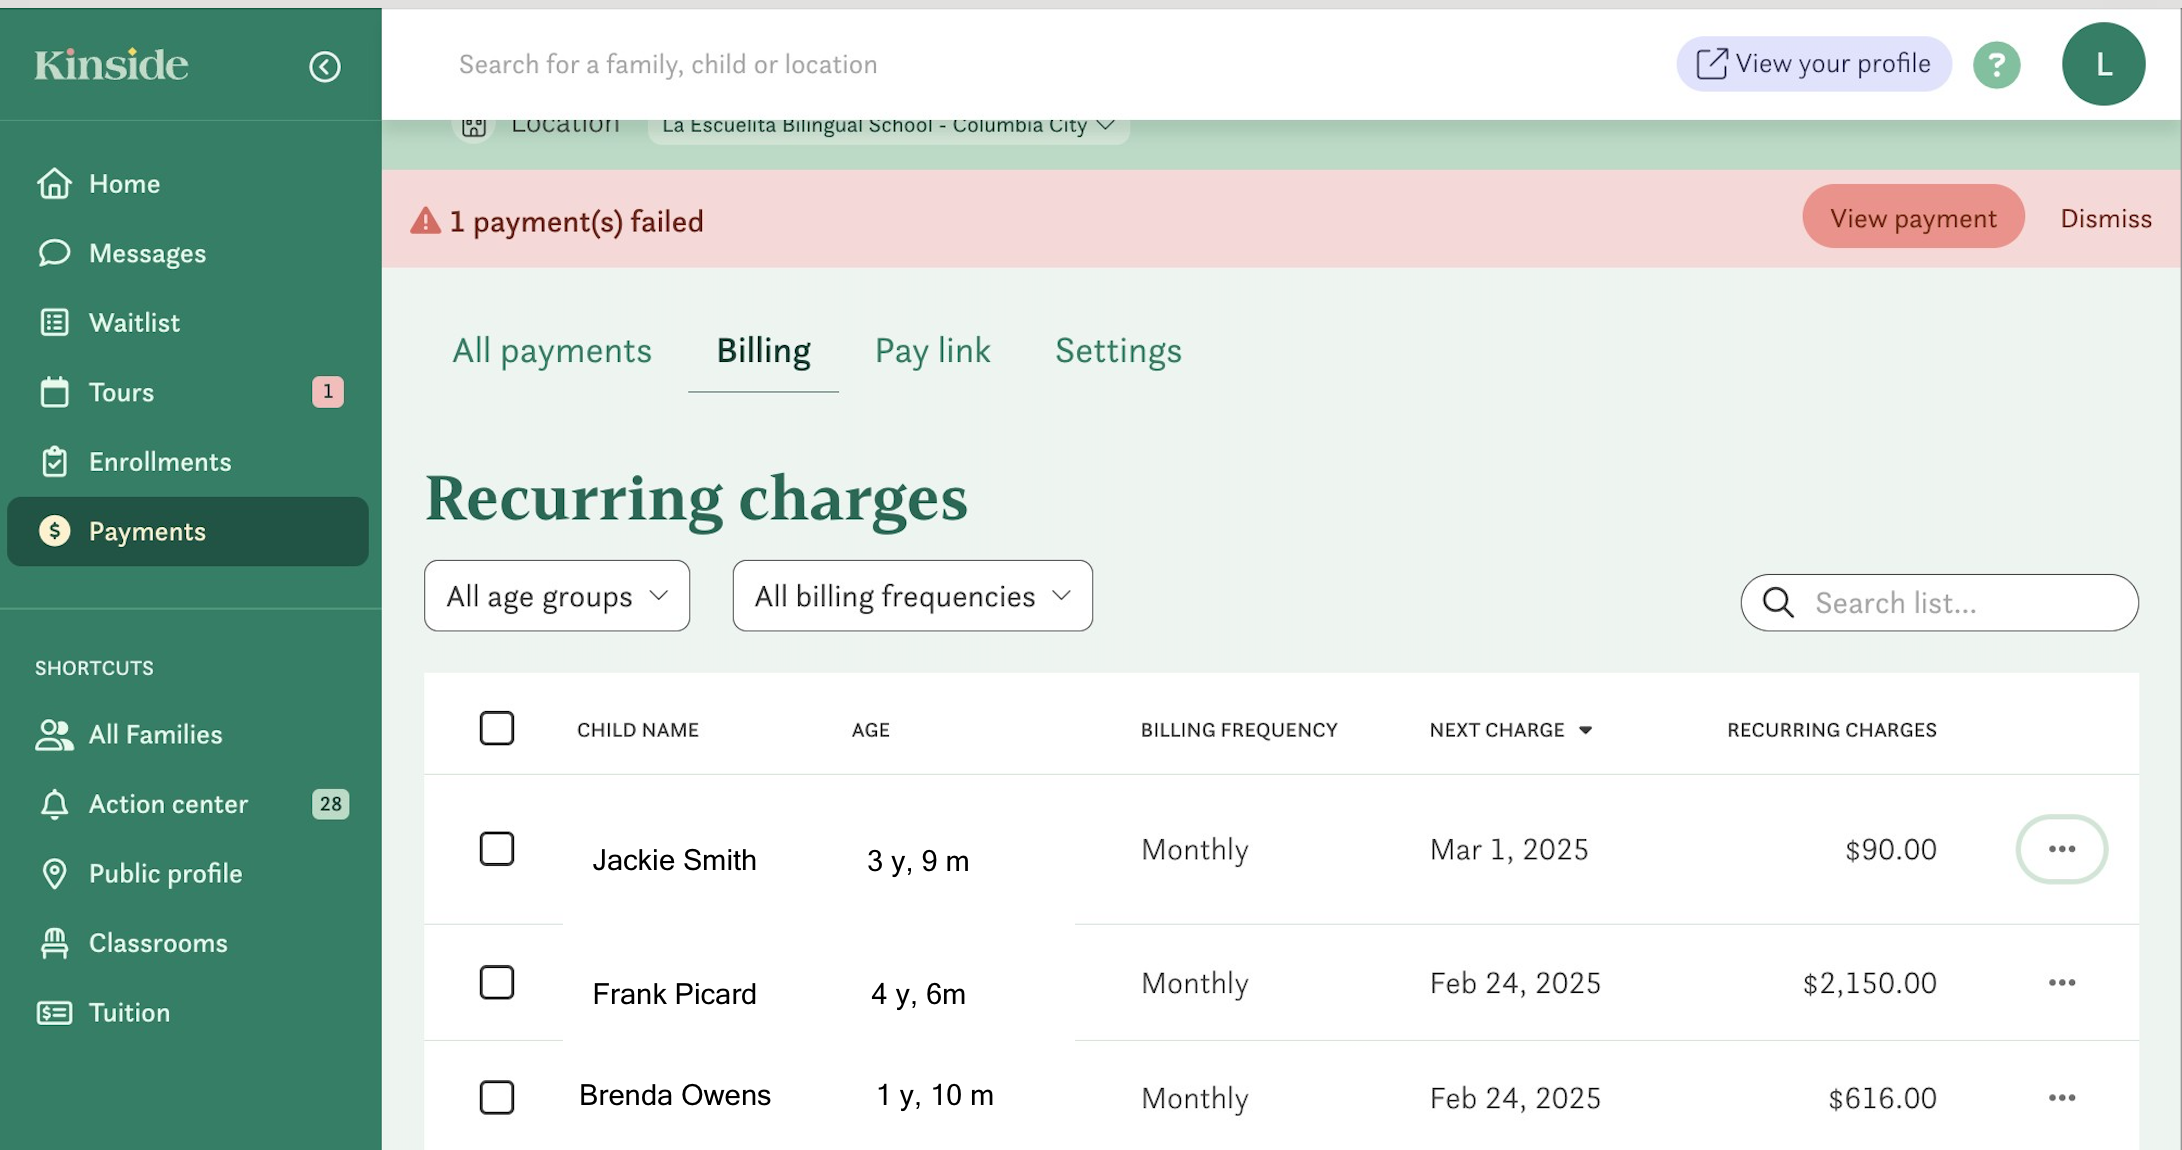Switch to the All payments tab
2182x1150 pixels.
pos(552,351)
